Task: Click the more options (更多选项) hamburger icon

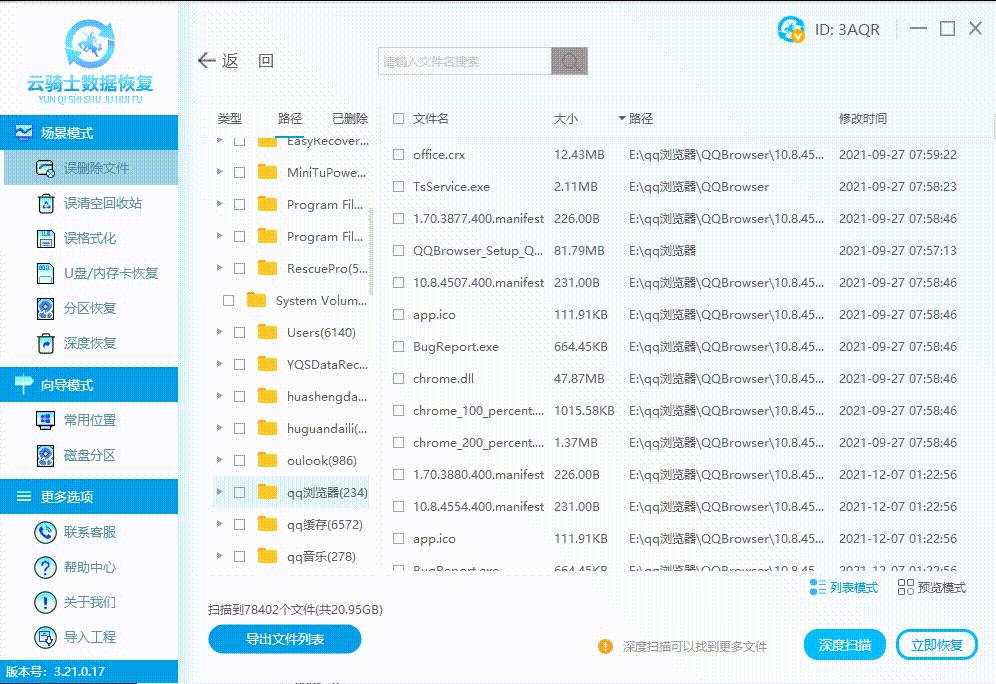Action: (x=24, y=497)
